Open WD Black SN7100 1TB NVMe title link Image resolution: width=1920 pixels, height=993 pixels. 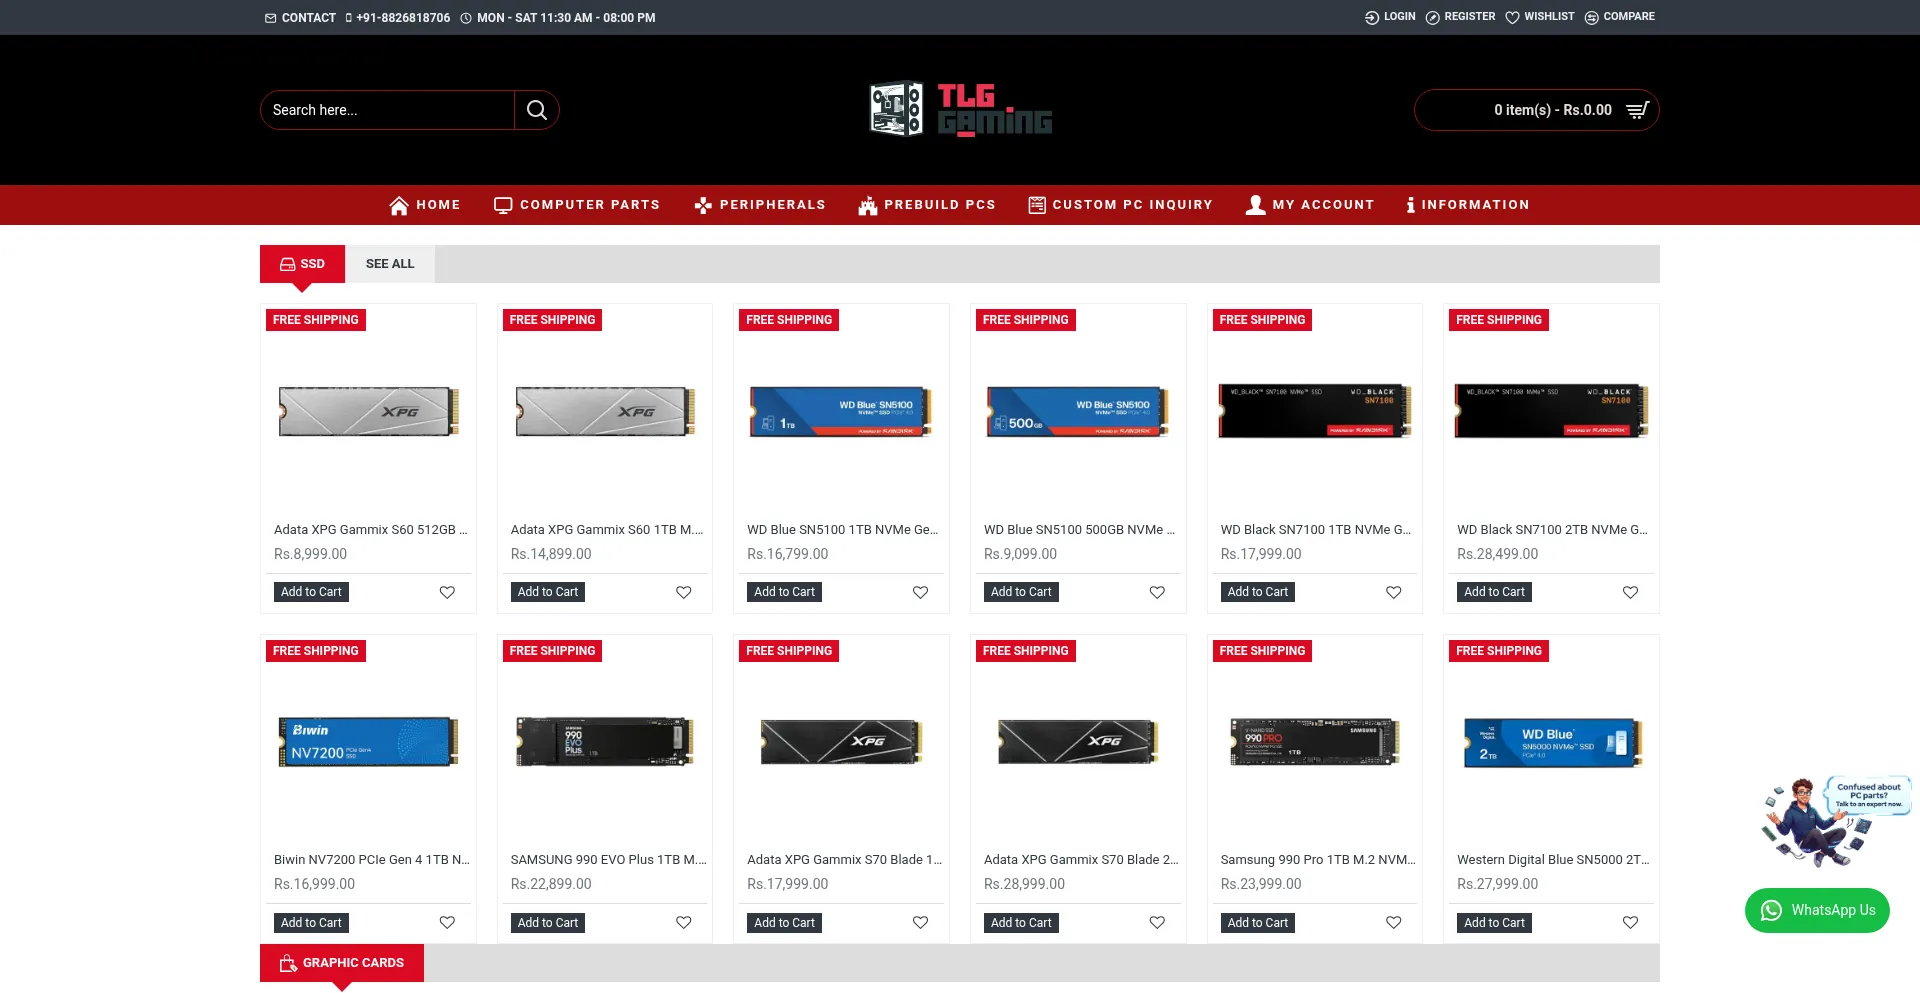[1316, 530]
